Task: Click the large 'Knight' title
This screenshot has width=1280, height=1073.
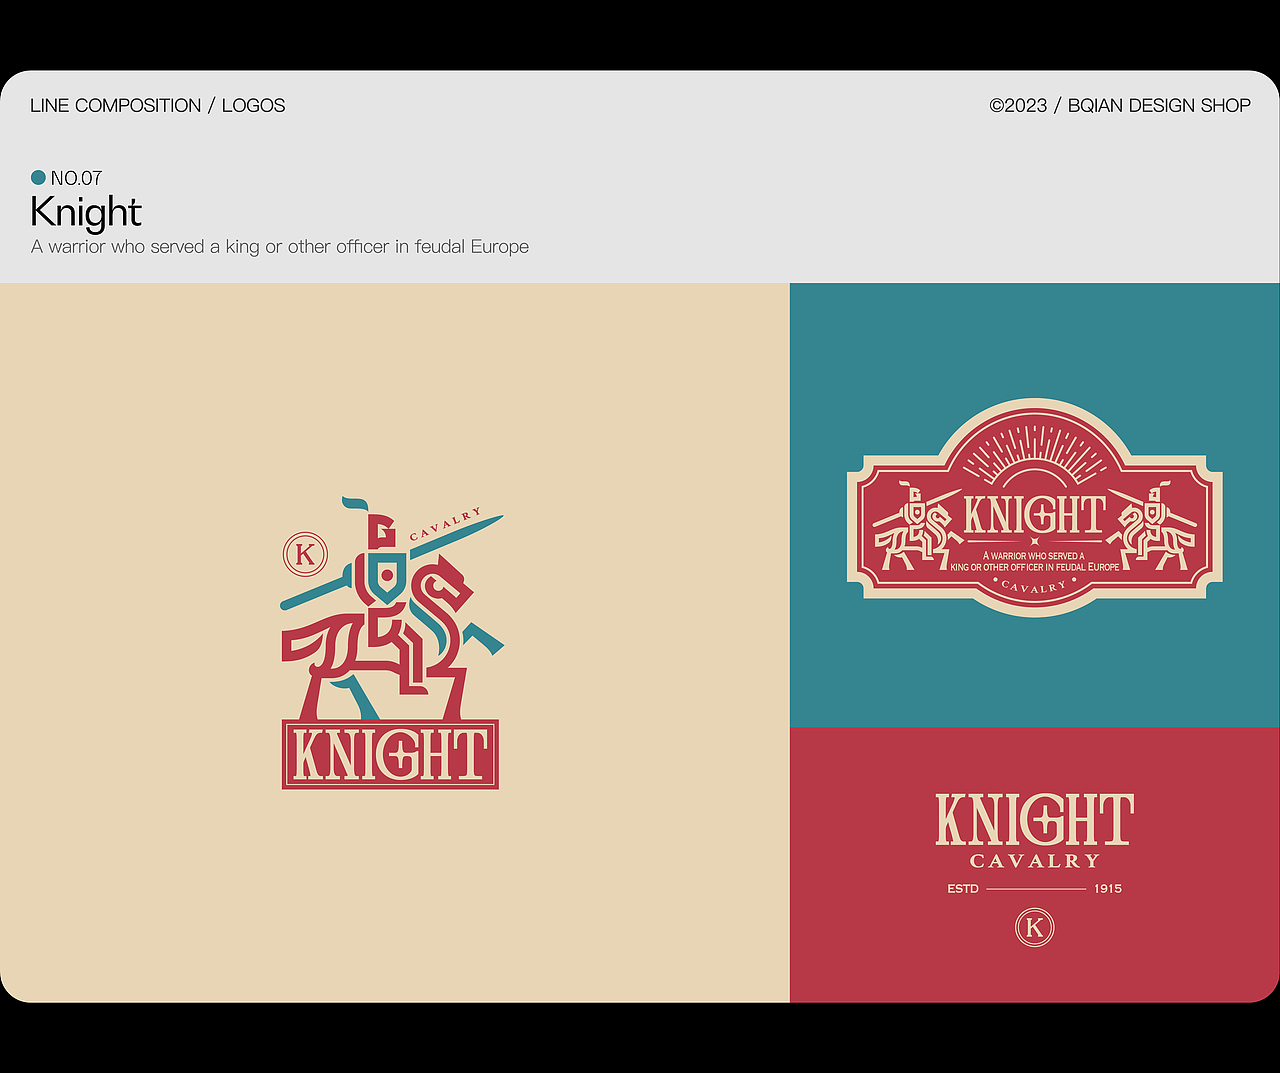Action: (86, 212)
